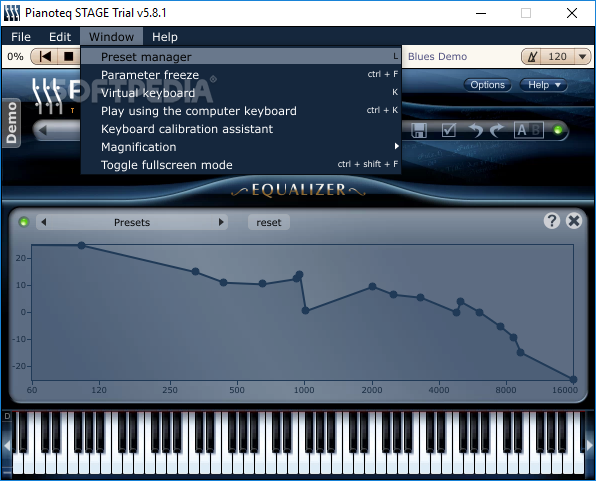Open Keyboard calibration assistant
Image resolution: width=596 pixels, height=481 pixels.
pyautogui.click(x=241, y=129)
